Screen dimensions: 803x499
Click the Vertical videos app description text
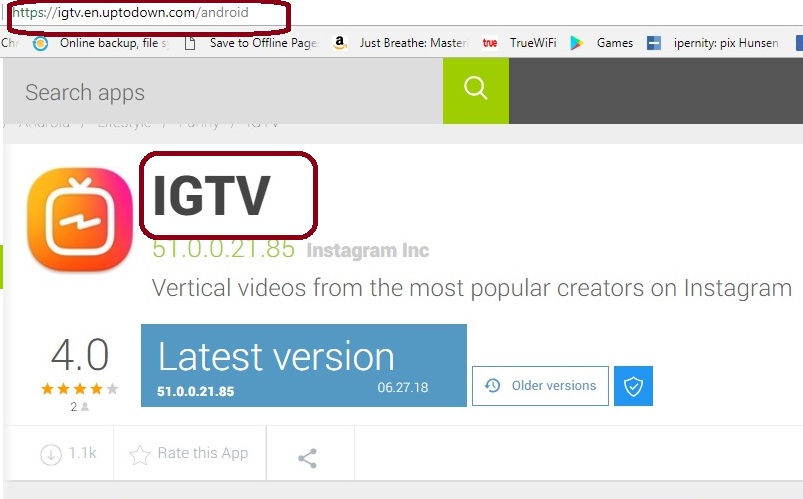pos(472,288)
